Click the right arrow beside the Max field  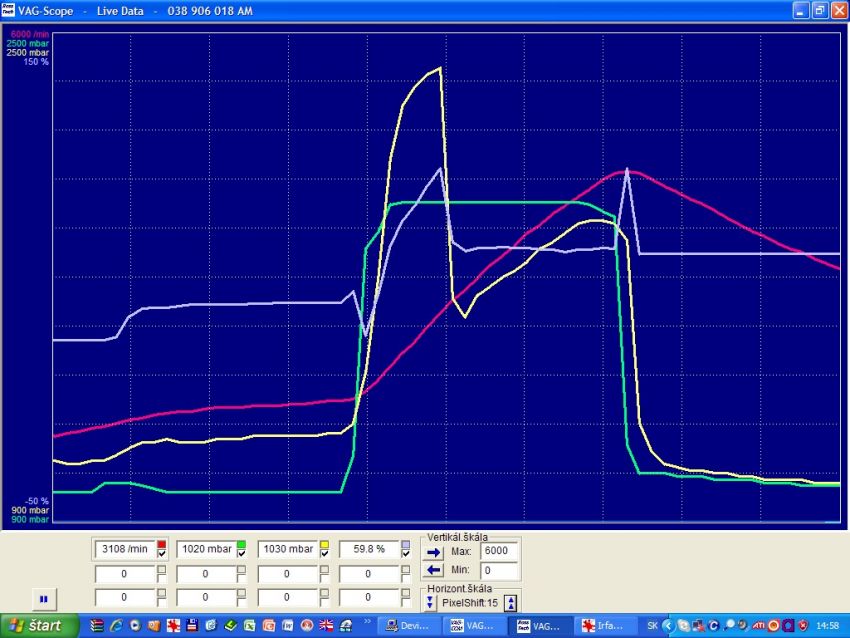click(x=433, y=551)
